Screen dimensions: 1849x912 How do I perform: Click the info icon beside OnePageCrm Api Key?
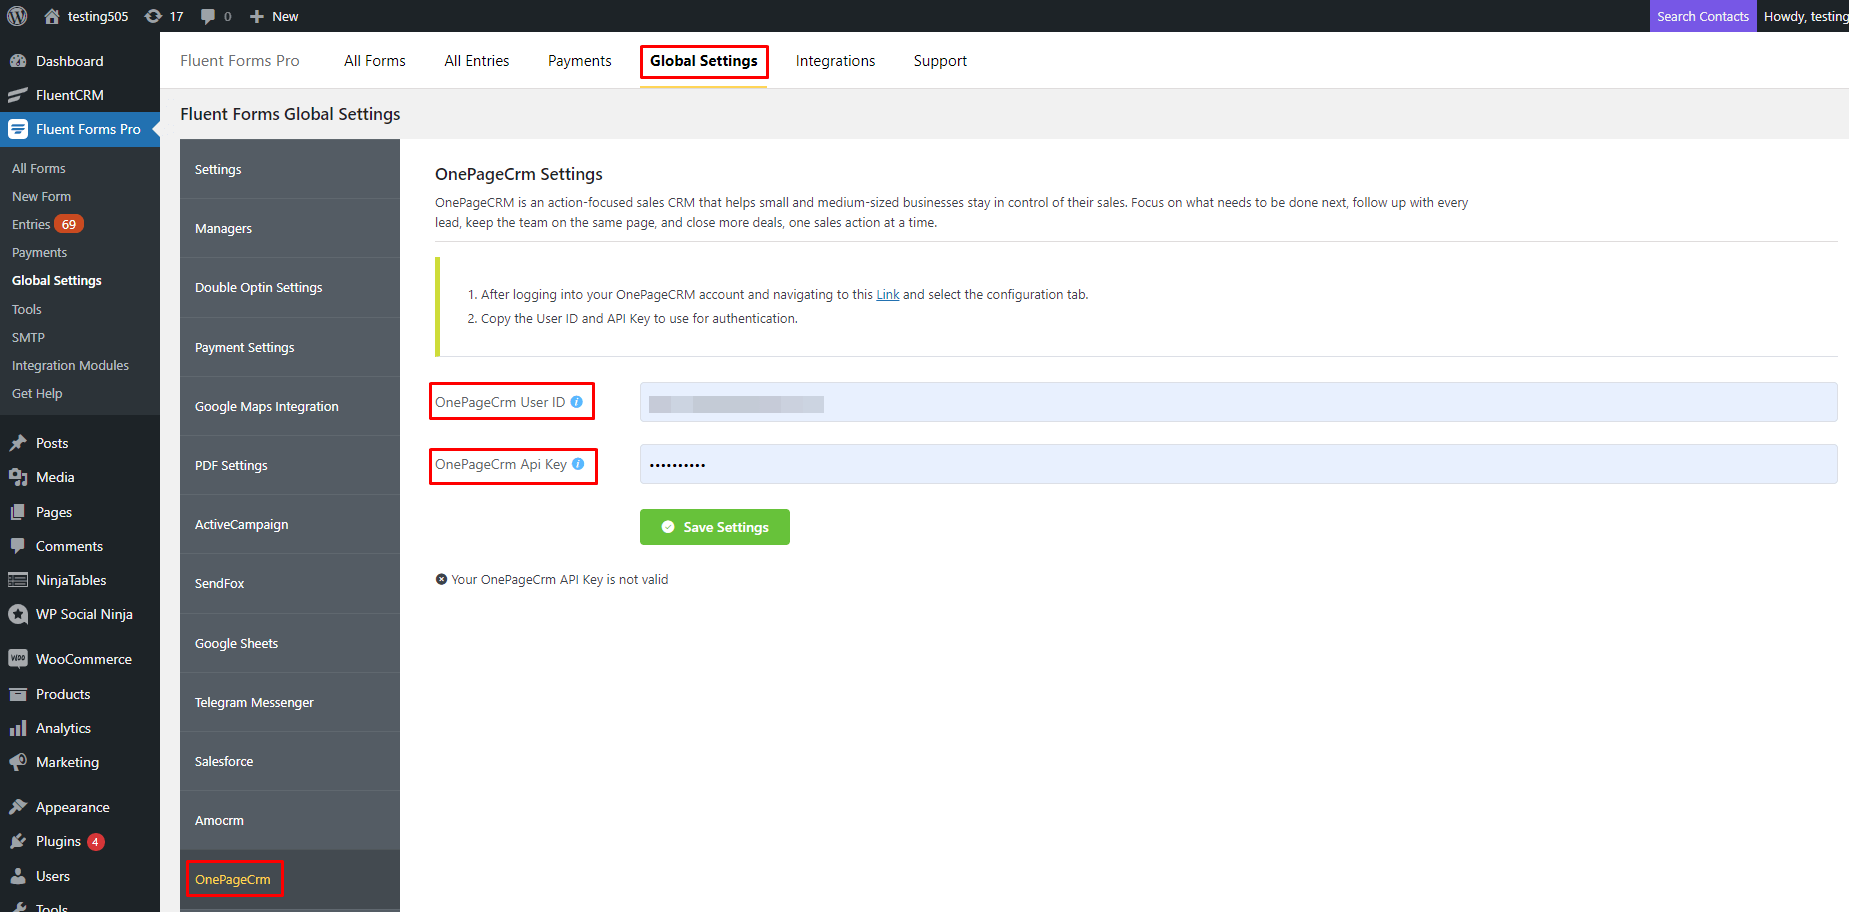coord(577,464)
